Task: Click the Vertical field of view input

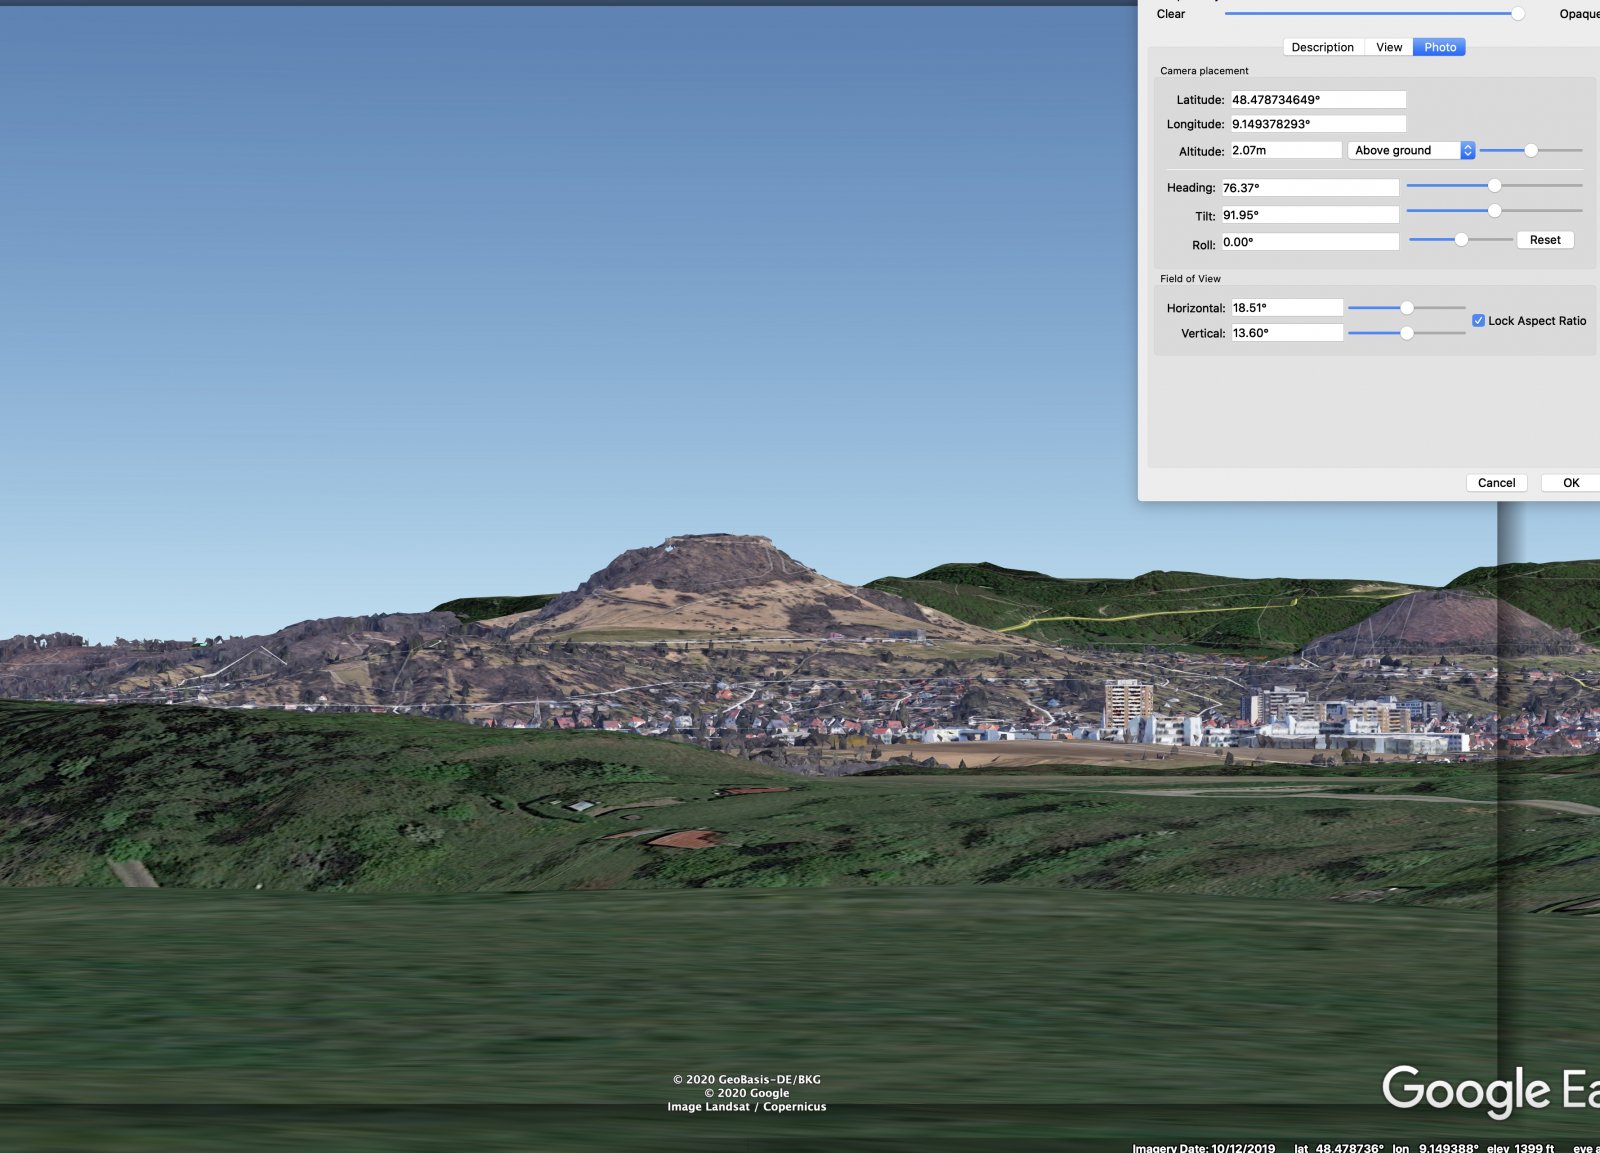Action: 1286,333
